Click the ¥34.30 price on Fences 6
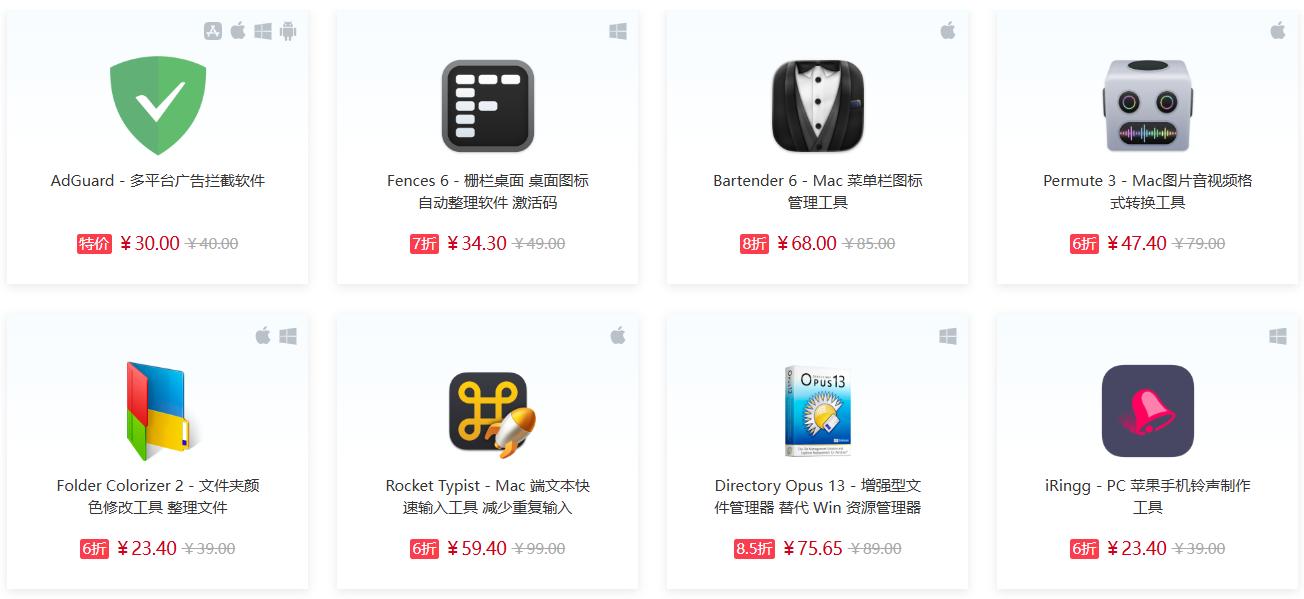Image resolution: width=1304 pixels, height=599 pixels. (477, 243)
